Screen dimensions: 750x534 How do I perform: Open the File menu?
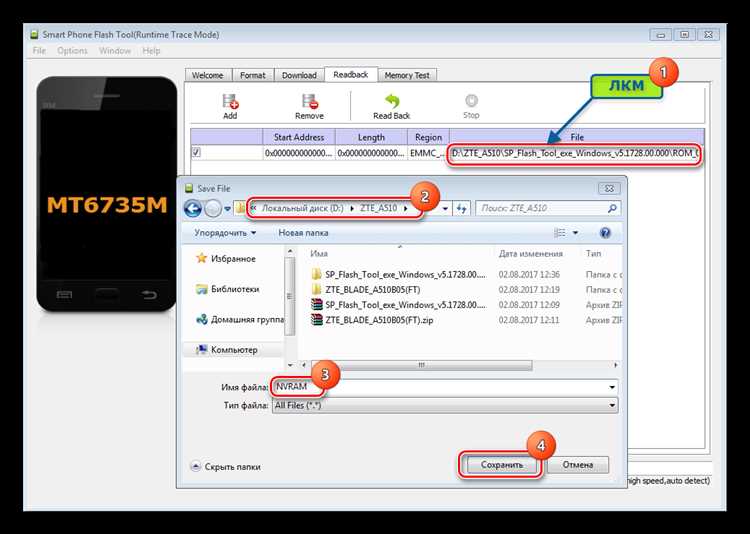(39, 51)
